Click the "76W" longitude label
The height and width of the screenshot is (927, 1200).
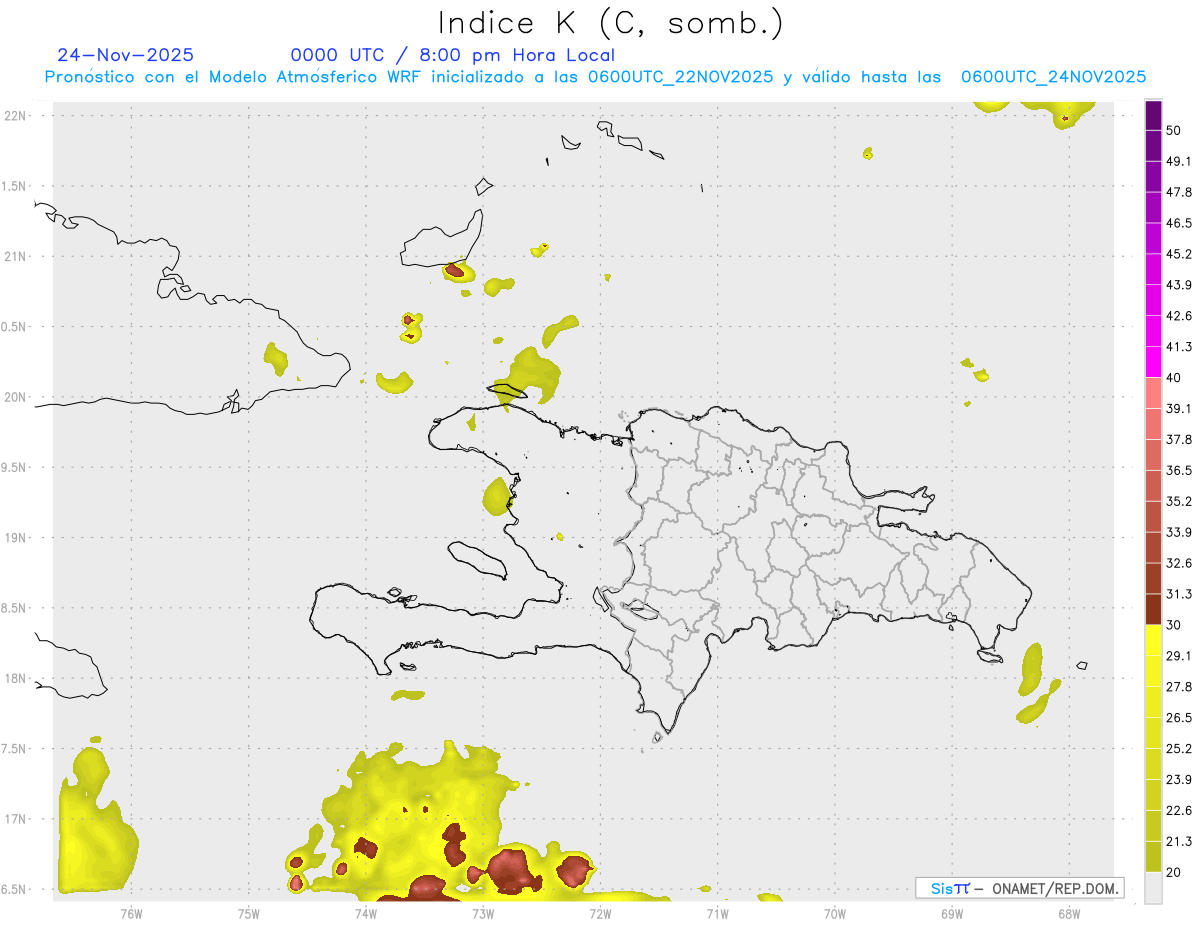(x=131, y=913)
